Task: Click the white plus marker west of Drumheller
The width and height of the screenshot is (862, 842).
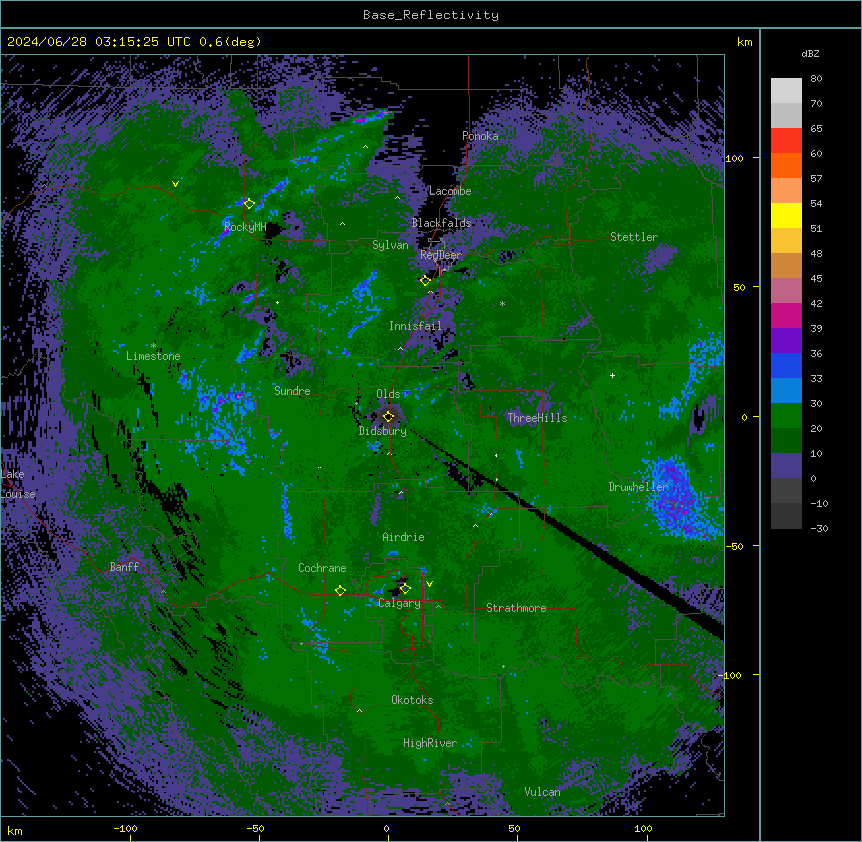Action: (x=612, y=375)
